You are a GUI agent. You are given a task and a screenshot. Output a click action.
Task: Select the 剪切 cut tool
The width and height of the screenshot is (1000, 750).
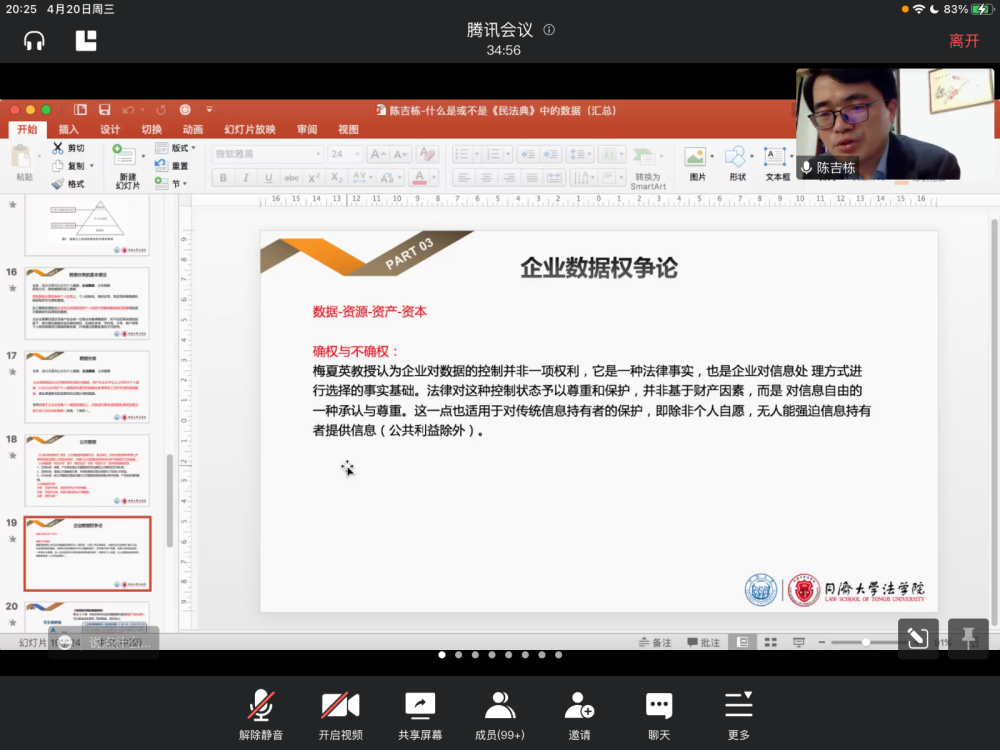pyautogui.click(x=68, y=148)
